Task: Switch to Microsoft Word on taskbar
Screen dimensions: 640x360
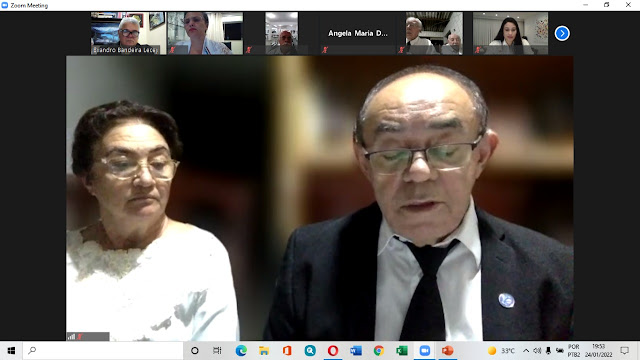Action: click(356, 351)
